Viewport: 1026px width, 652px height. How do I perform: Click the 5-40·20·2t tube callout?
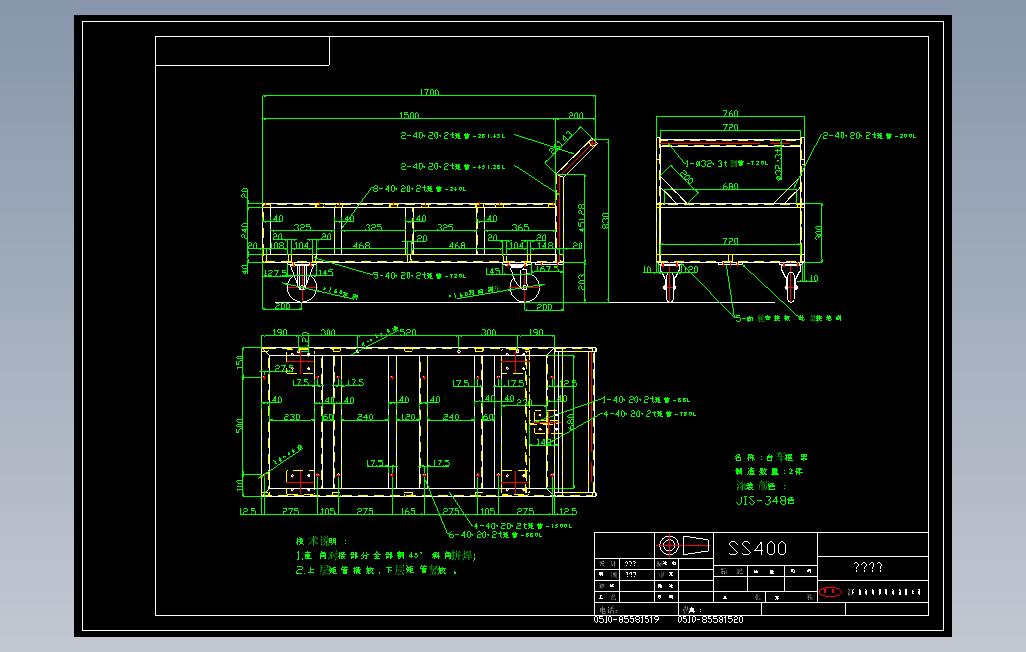click(x=419, y=276)
